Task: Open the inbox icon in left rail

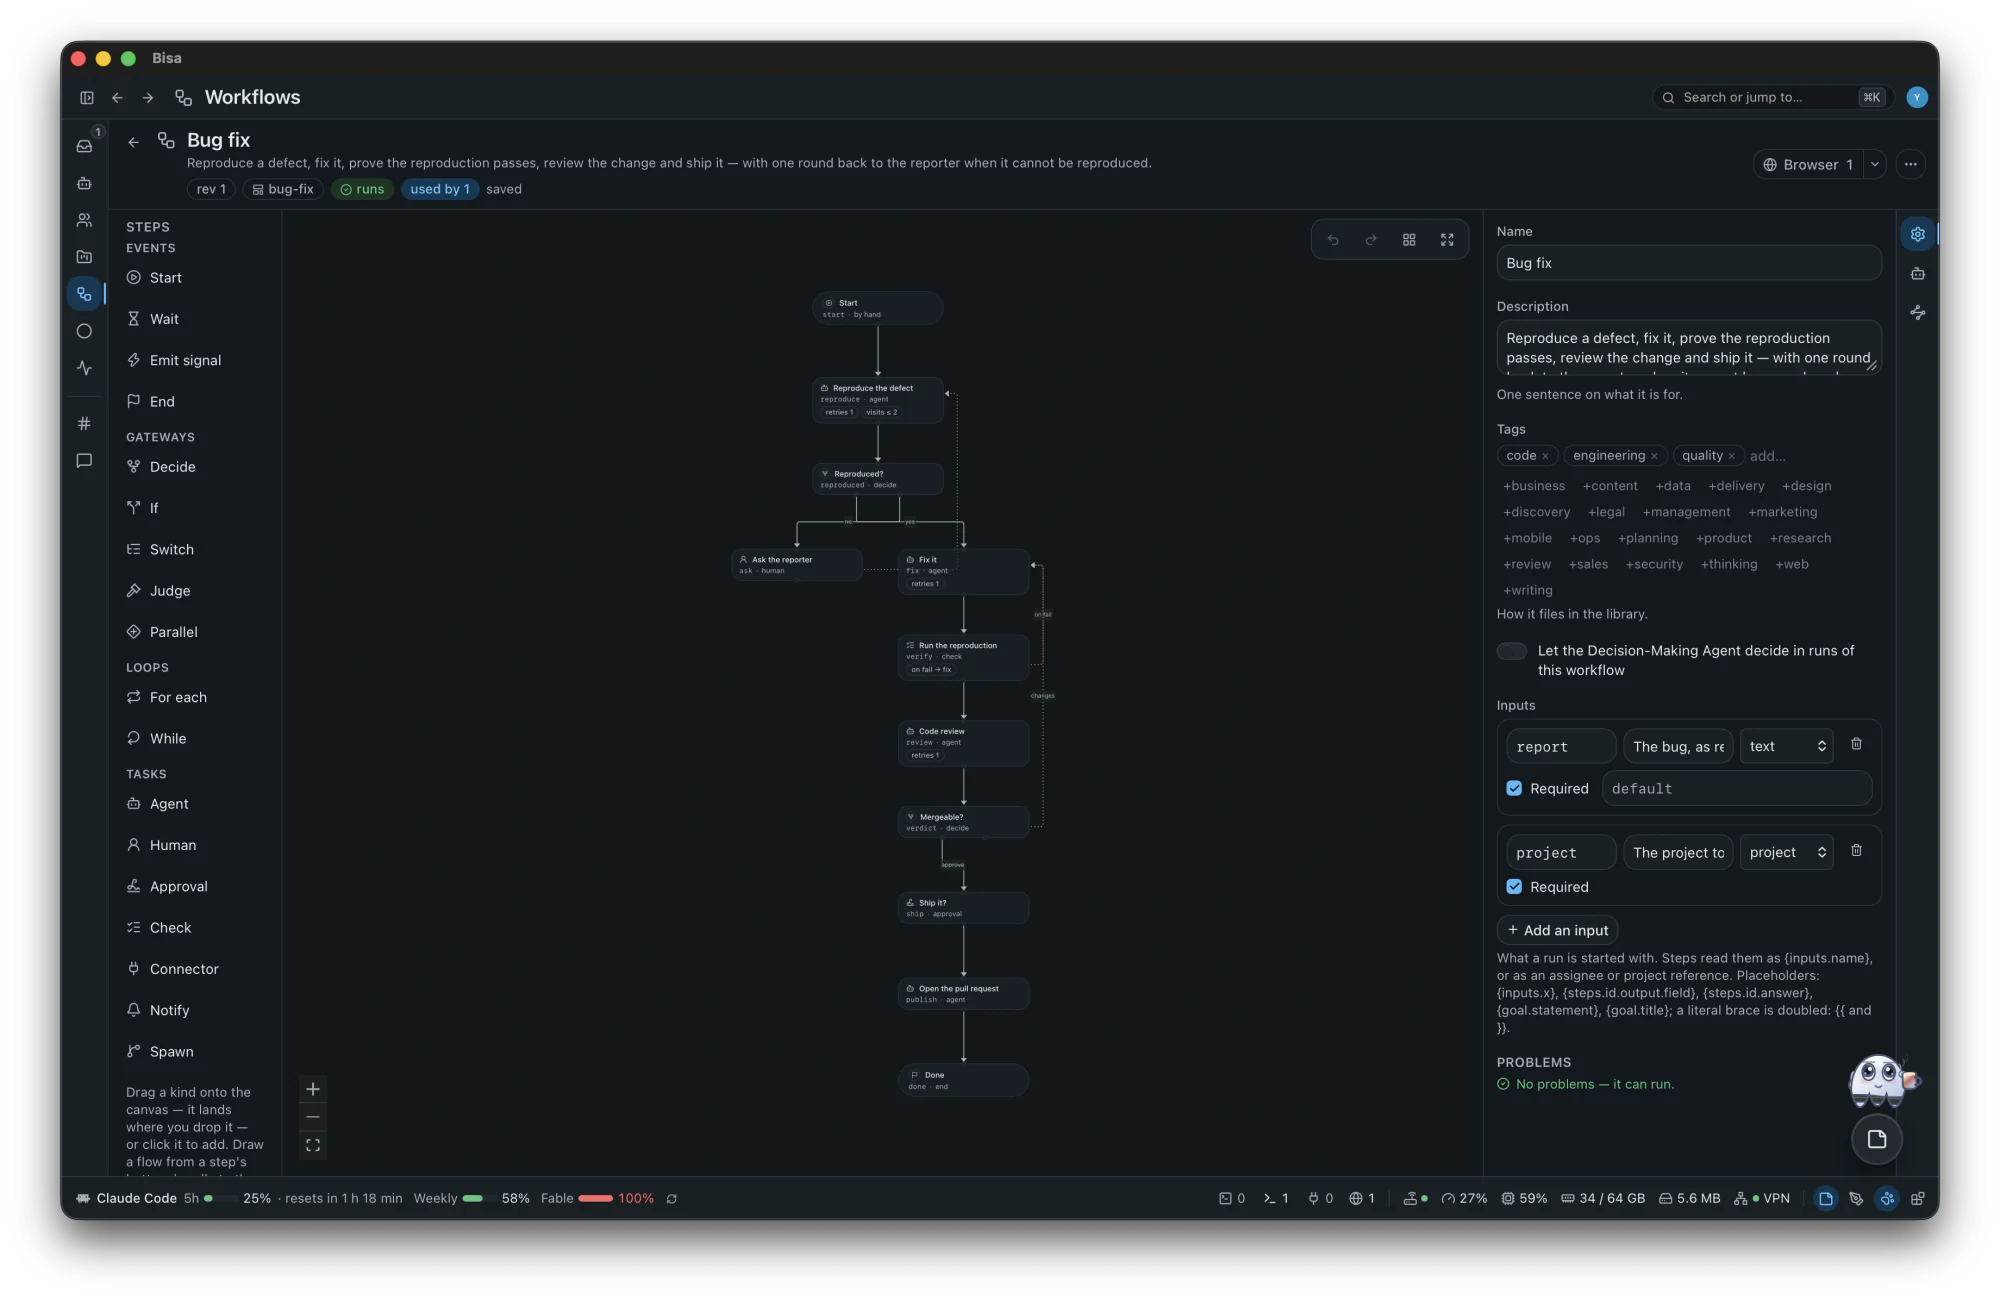Action: pos(85,146)
